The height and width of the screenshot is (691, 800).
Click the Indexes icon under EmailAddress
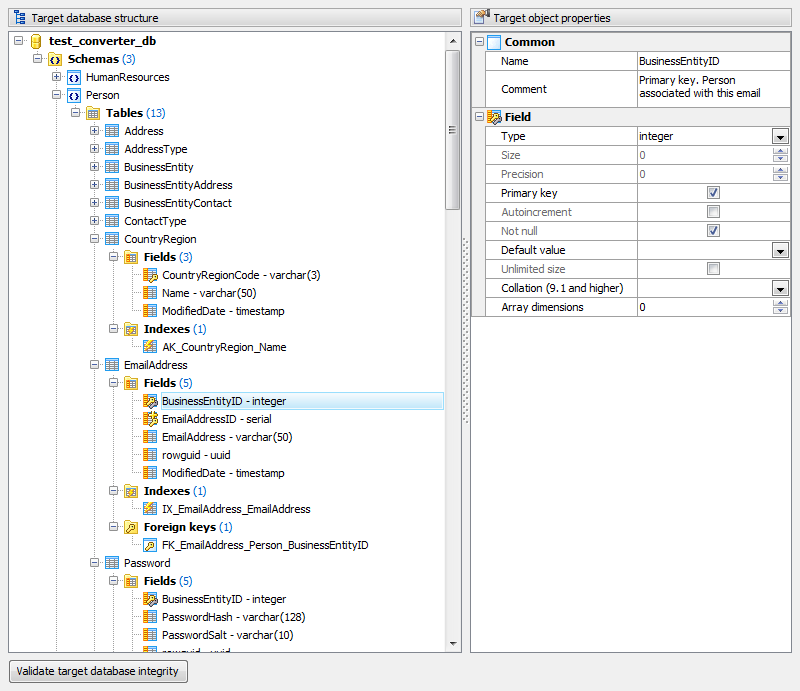pos(130,491)
